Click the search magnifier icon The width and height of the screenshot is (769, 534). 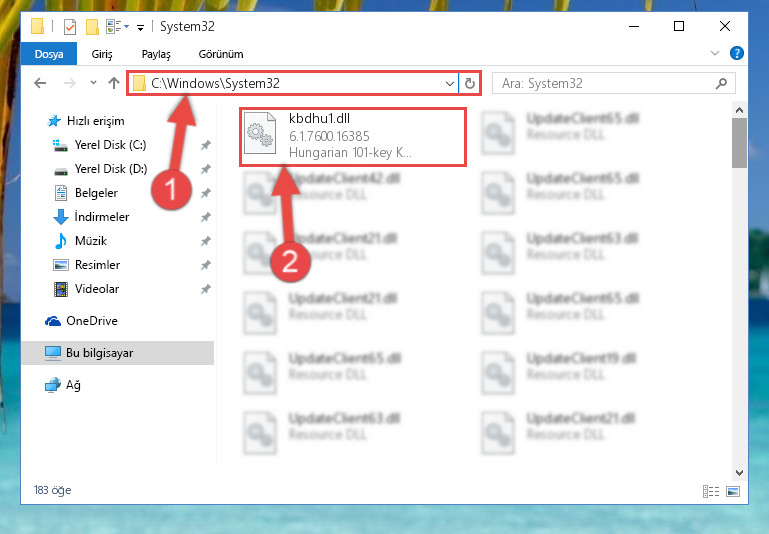point(721,83)
